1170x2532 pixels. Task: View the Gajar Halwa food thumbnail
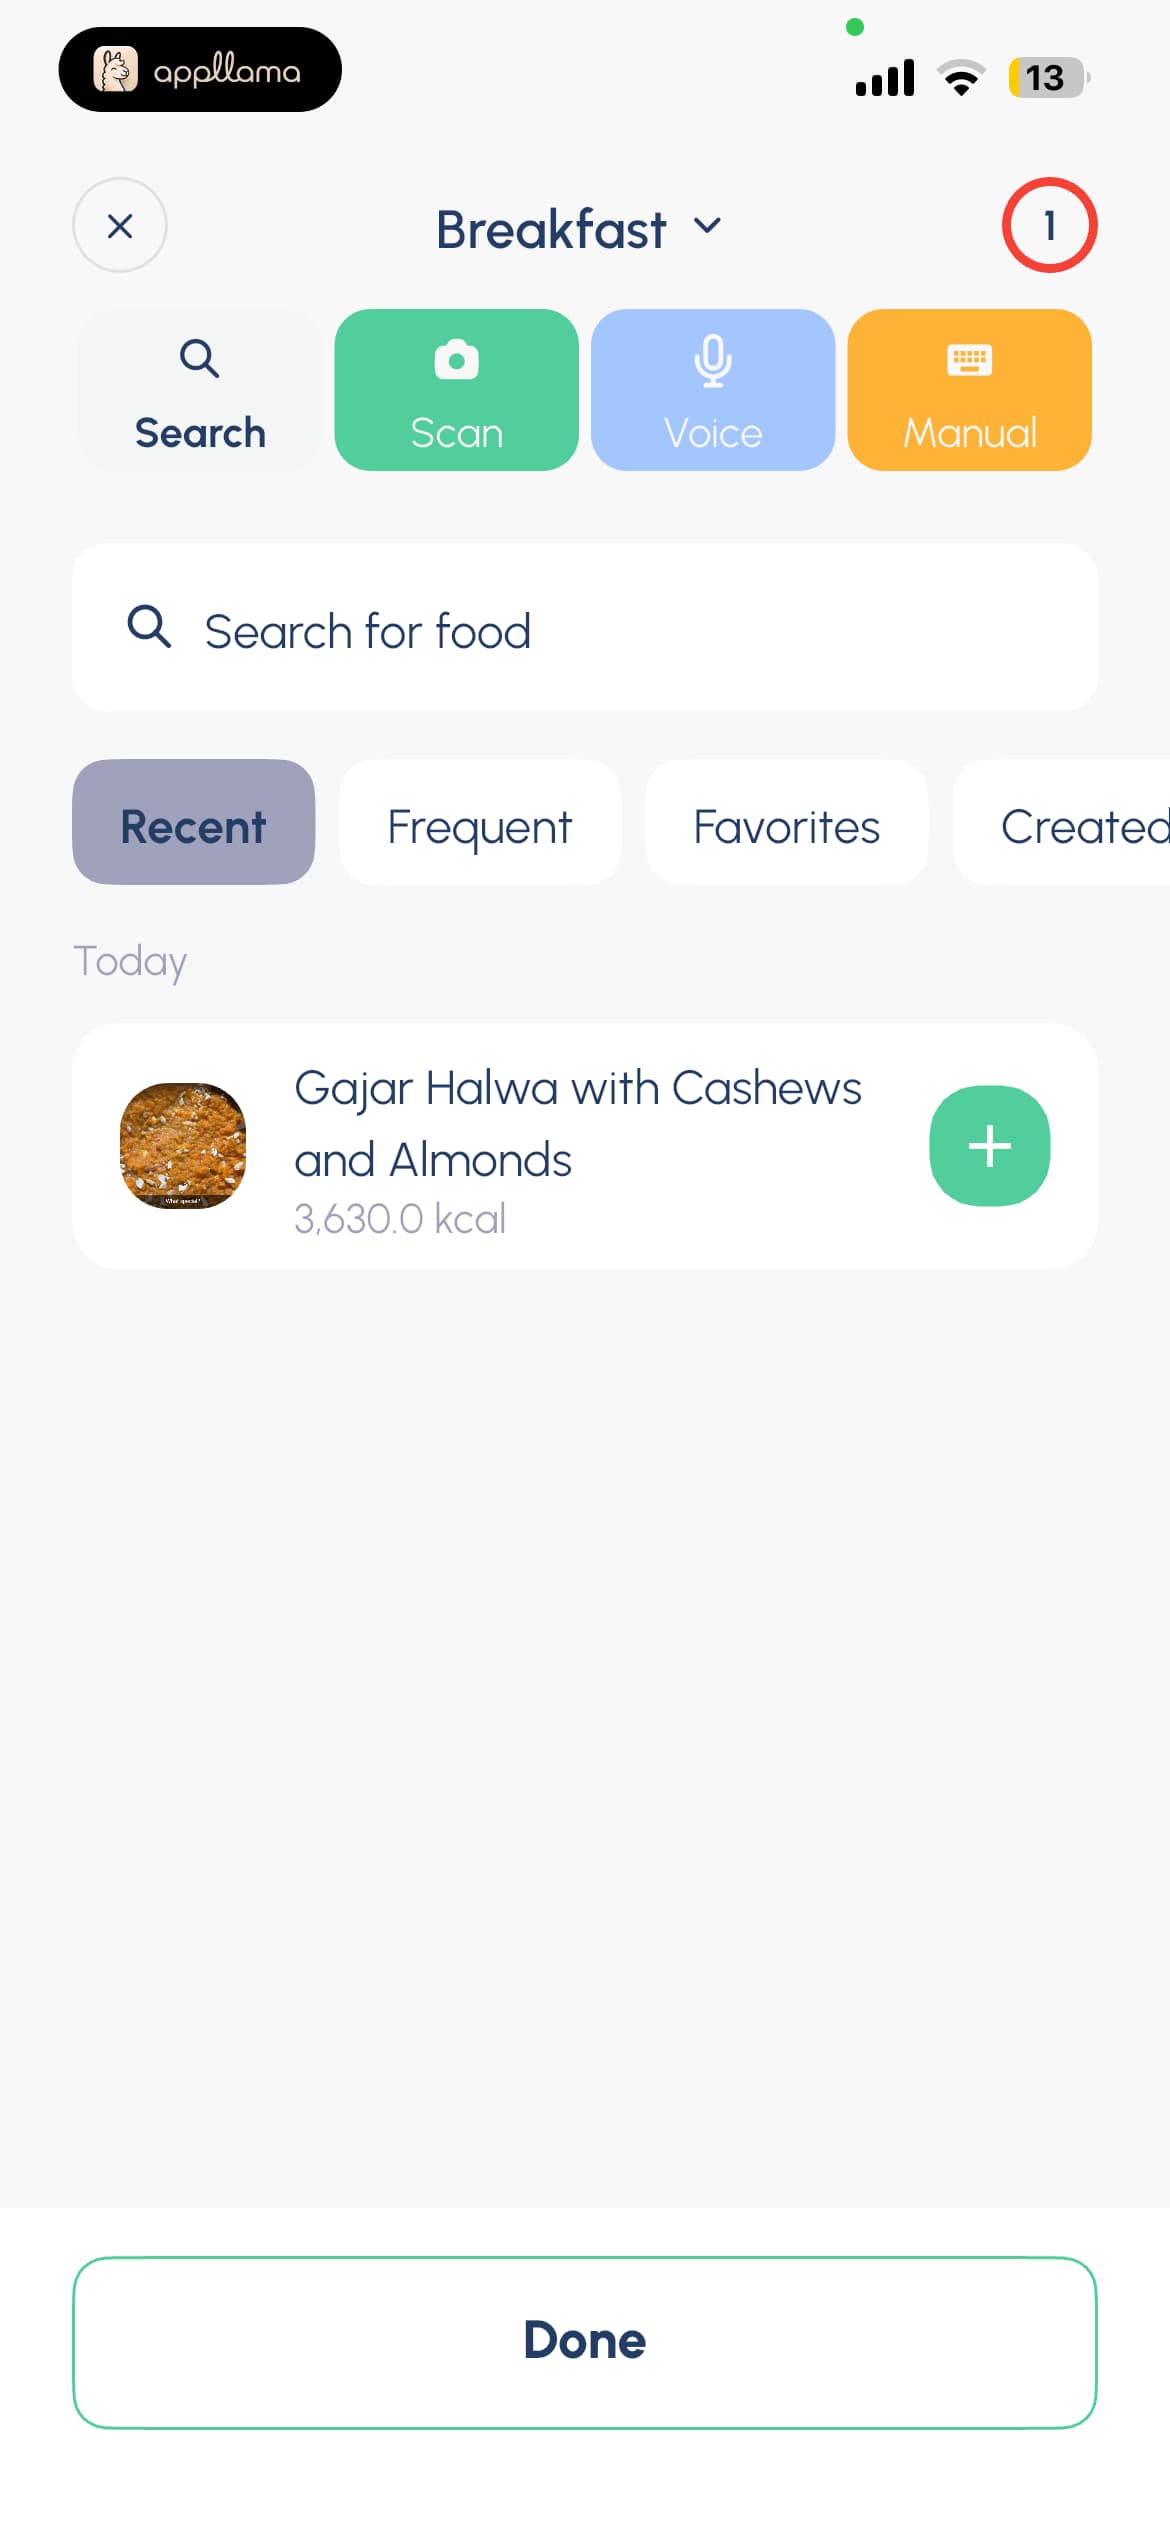183,1146
